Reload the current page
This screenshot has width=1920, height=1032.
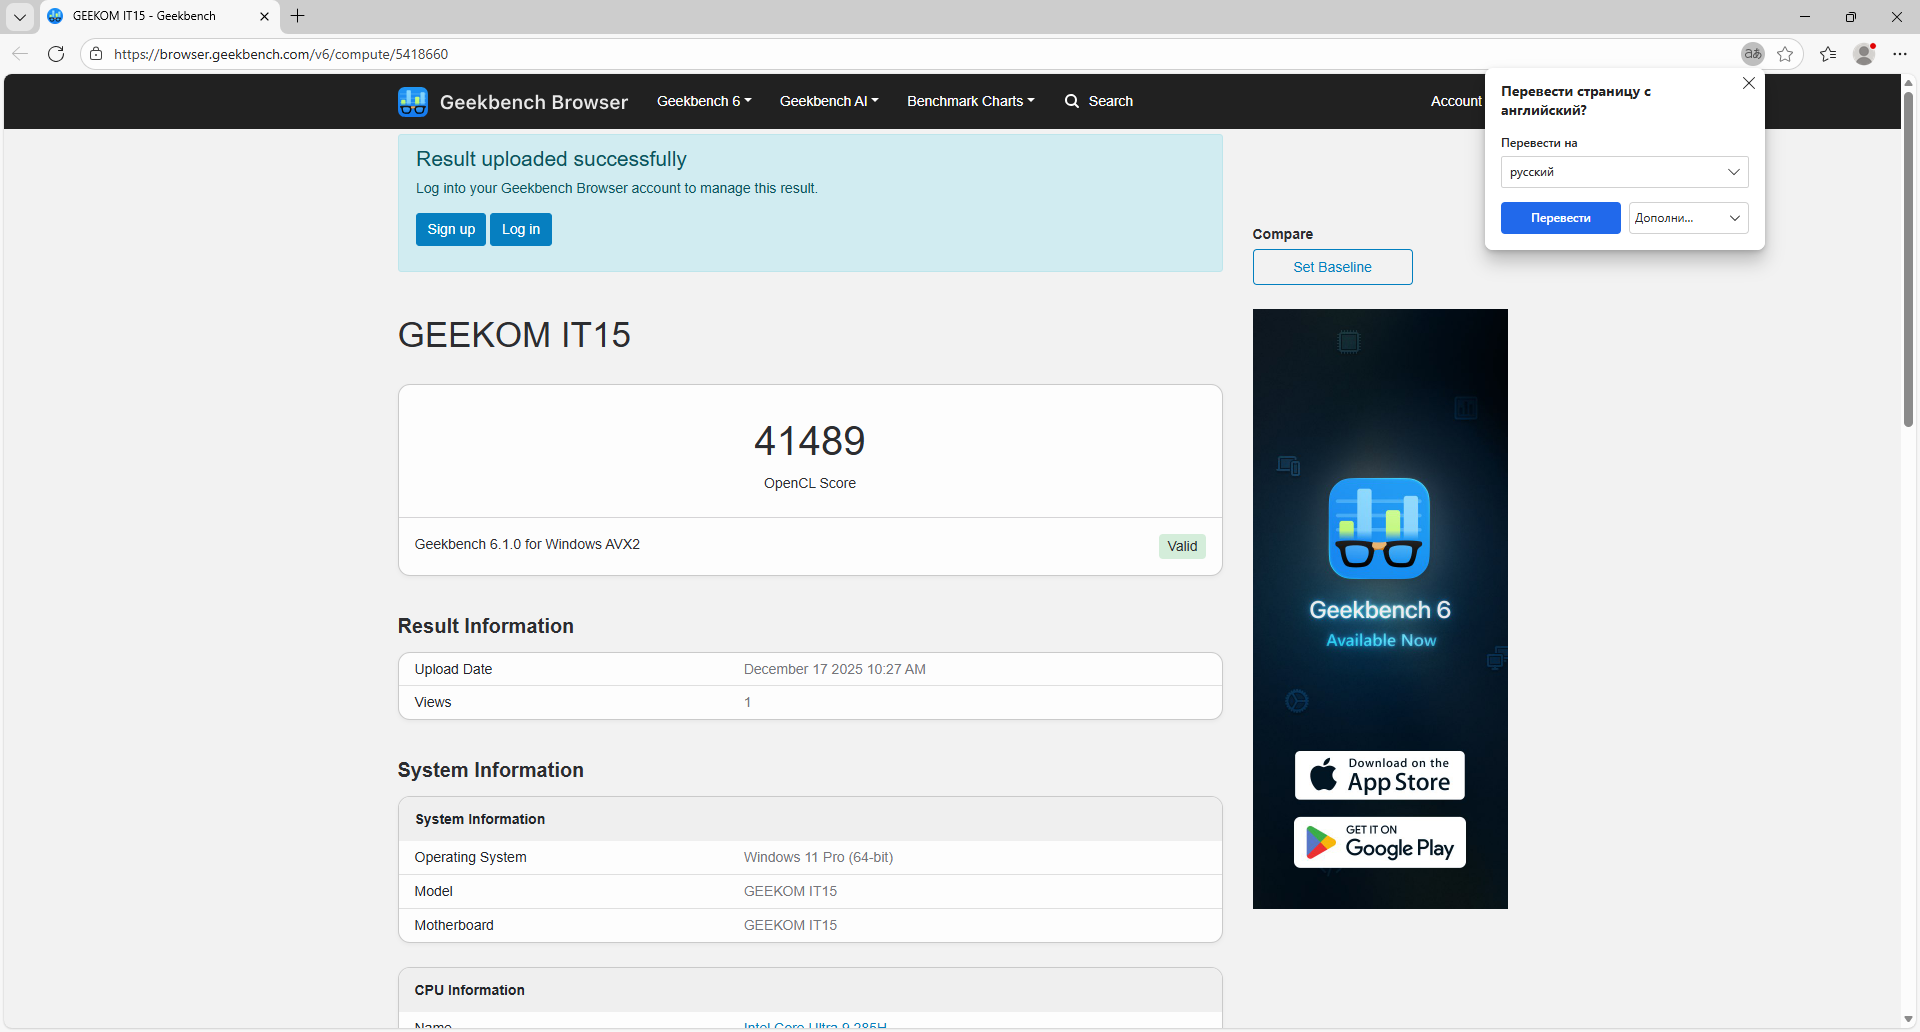pyautogui.click(x=56, y=54)
